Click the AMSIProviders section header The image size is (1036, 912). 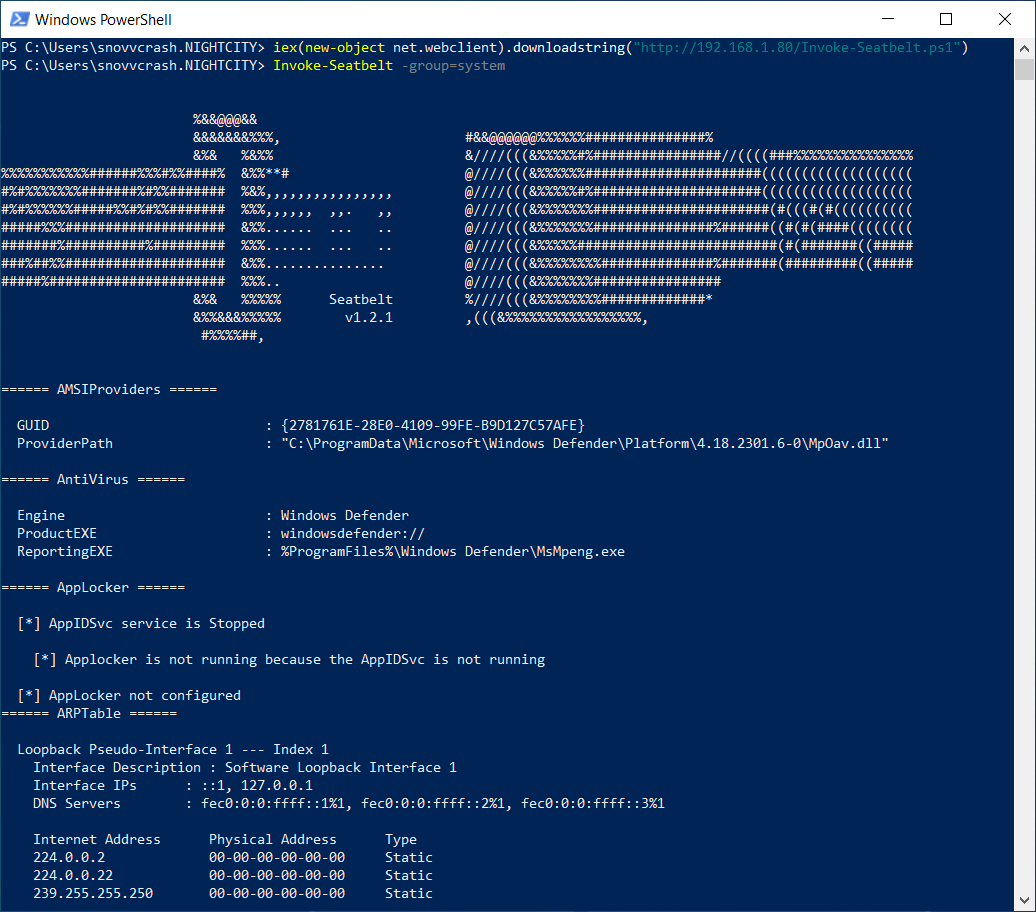(109, 389)
